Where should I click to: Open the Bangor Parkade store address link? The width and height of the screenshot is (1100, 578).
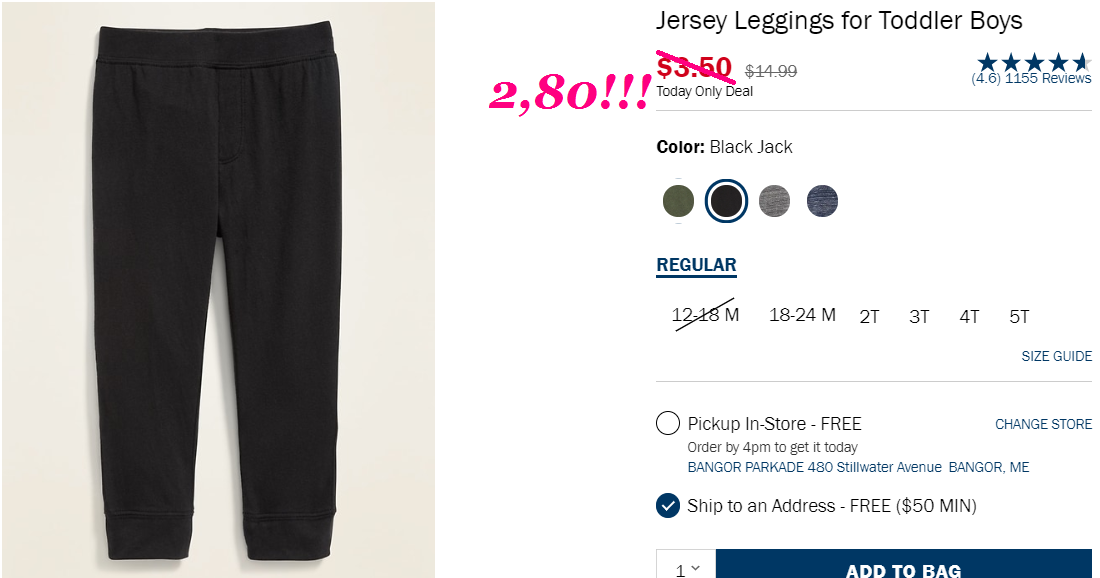click(x=858, y=467)
